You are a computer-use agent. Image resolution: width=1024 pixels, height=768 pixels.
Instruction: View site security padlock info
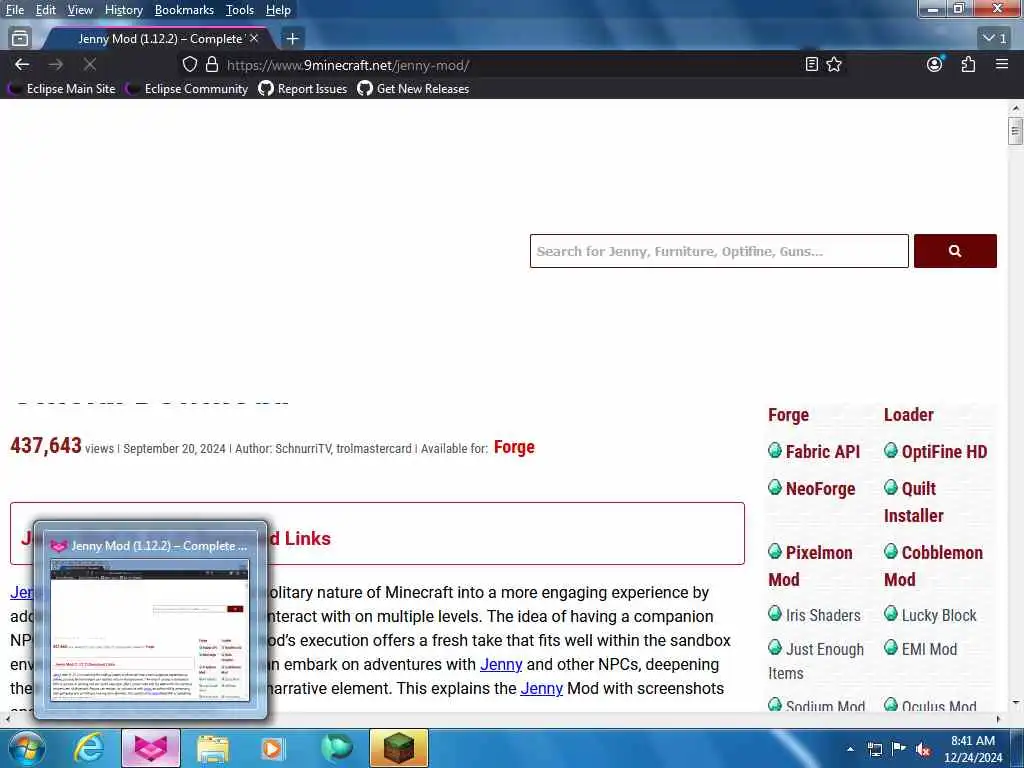212,64
